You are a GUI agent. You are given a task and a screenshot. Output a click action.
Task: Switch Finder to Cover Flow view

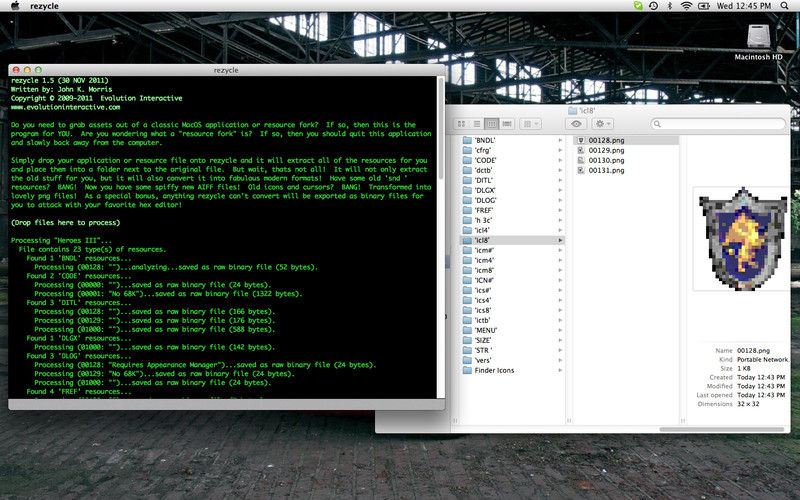pyautogui.click(x=507, y=124)
